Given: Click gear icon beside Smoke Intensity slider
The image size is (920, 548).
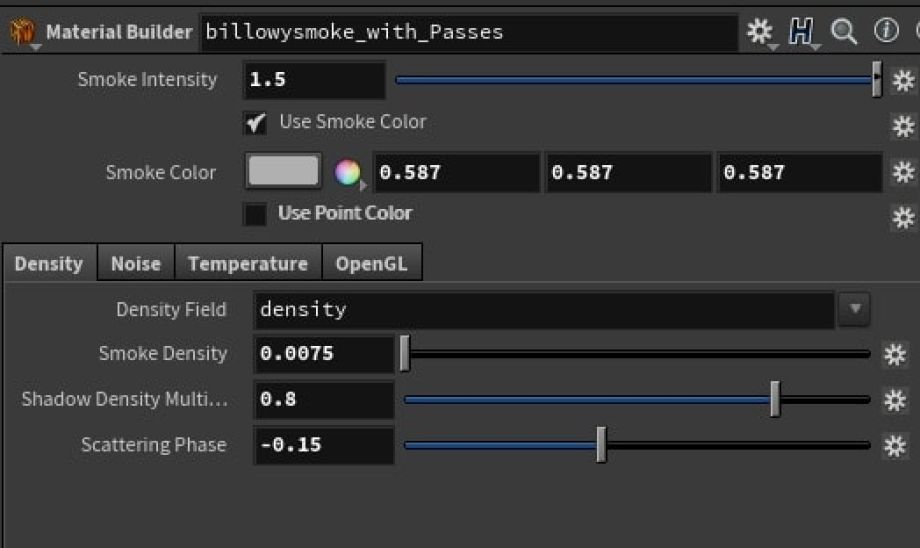Looking at the screenshot, I should pos(903,80).
